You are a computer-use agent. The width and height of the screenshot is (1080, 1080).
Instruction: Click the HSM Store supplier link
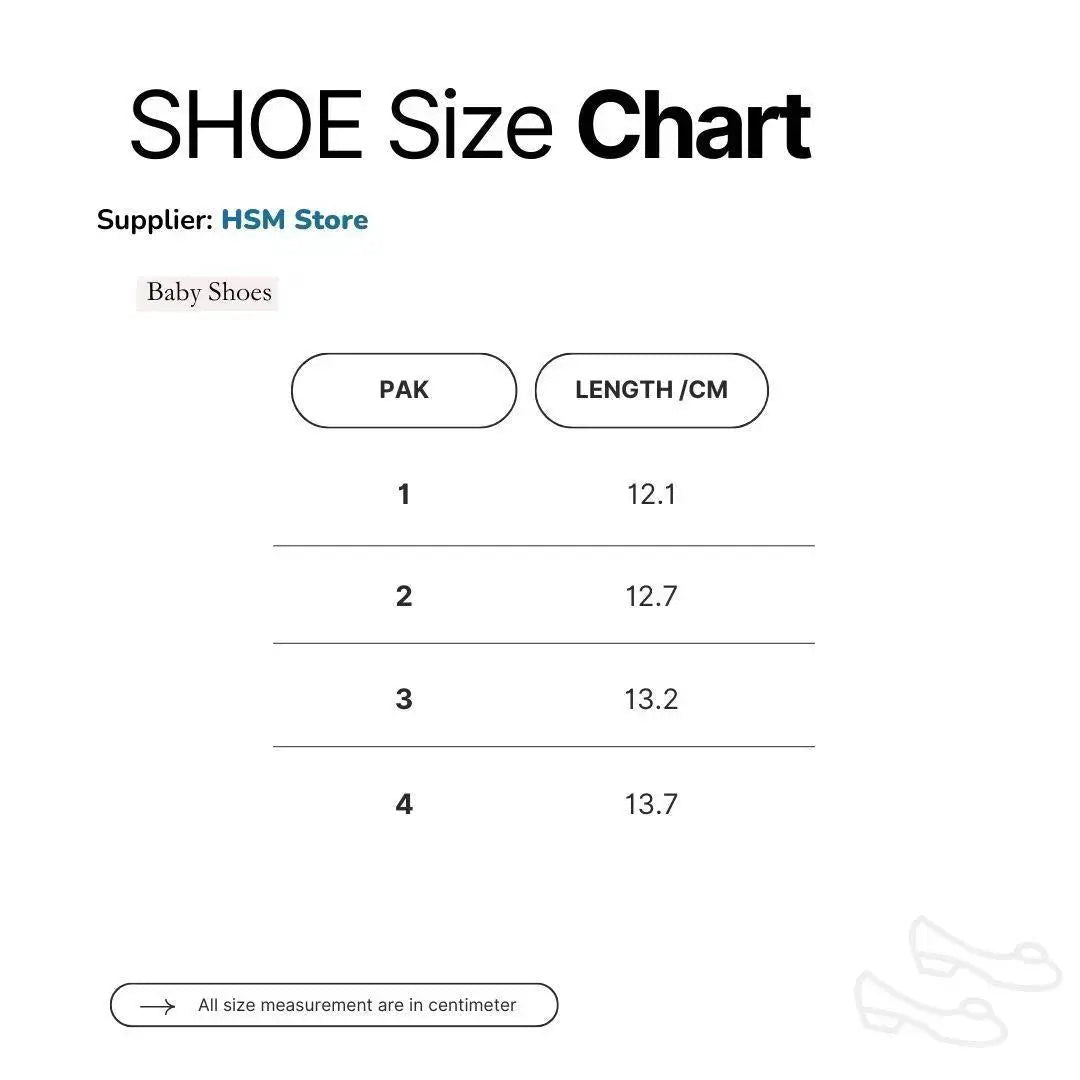pos(294,220)
